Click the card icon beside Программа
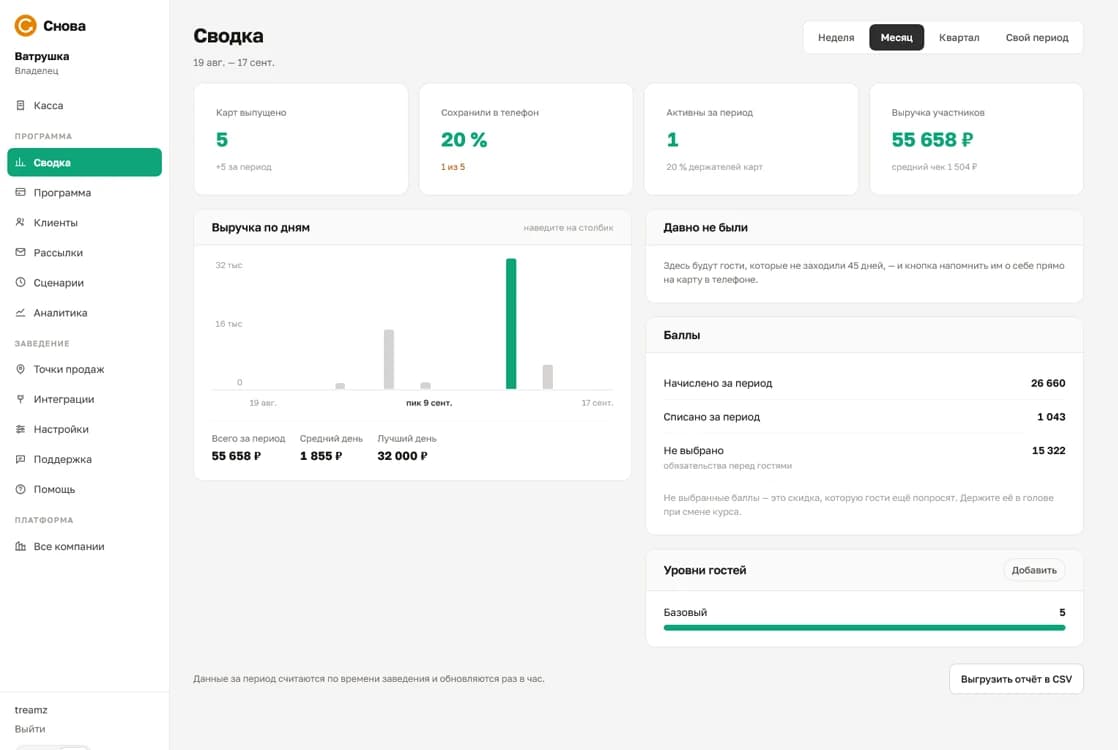 click(x=20, y=192)
